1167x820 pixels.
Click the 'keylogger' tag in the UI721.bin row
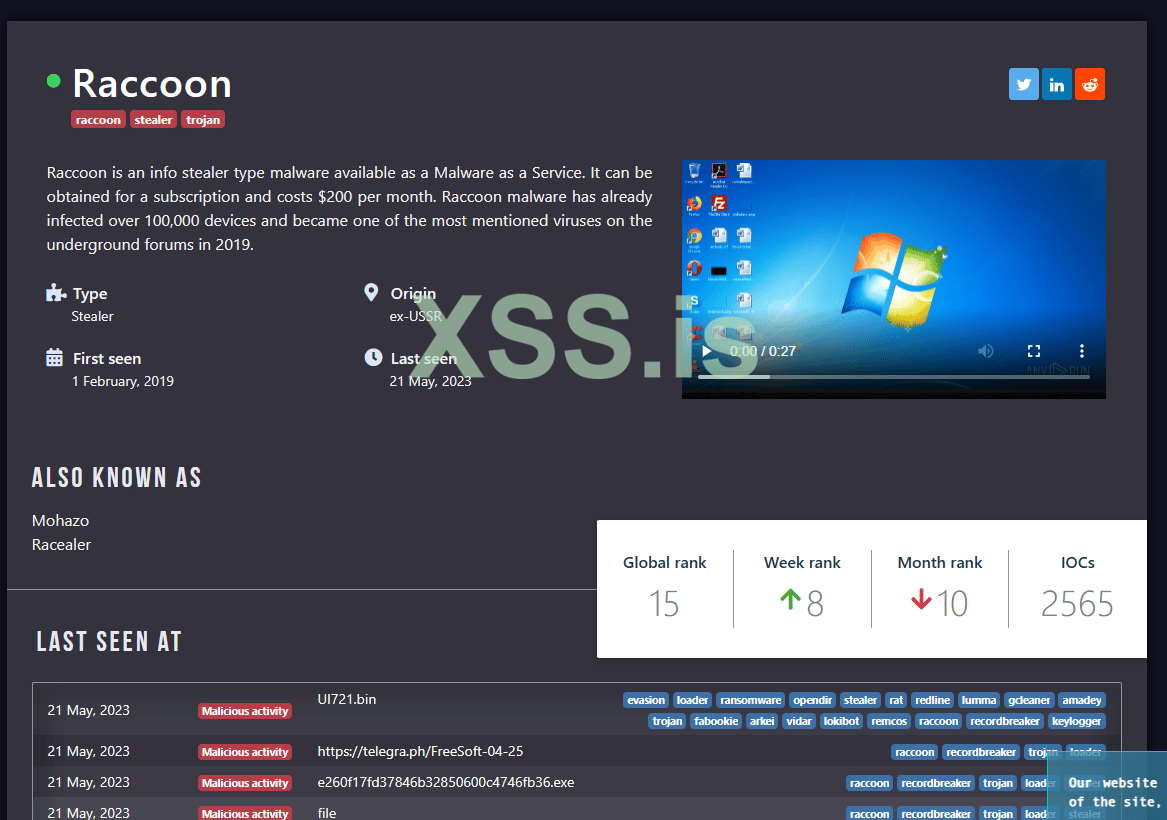click(1076, 721)
